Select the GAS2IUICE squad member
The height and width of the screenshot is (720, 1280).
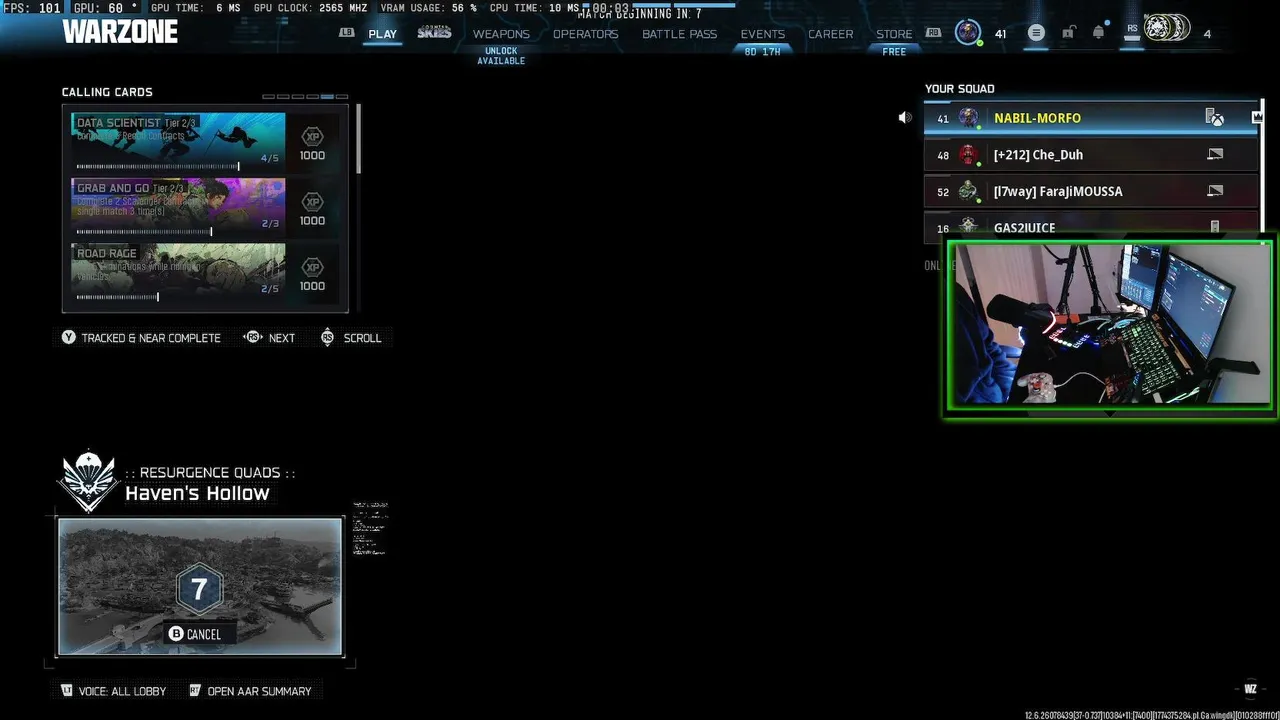pyautogui.click(x=1091, y=226)
